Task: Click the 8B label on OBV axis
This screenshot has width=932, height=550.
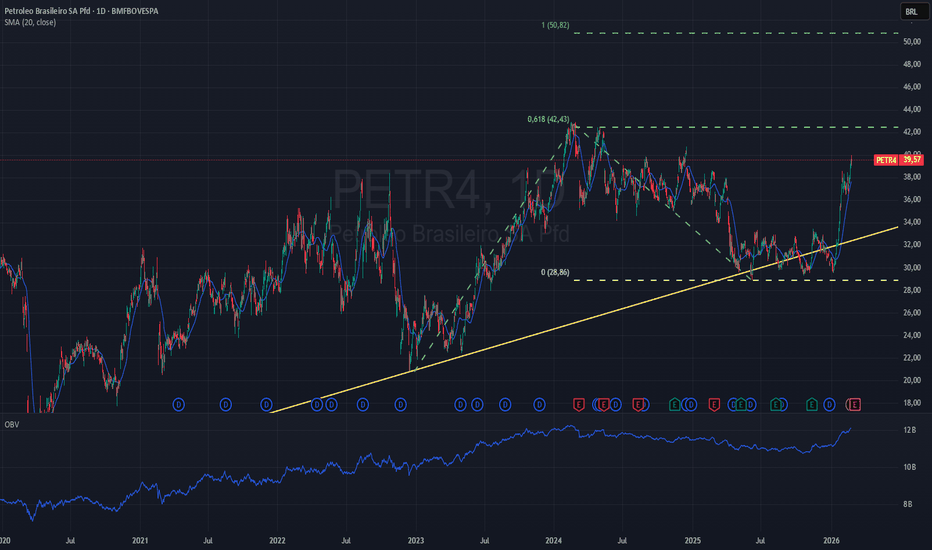Action: pos(908,504)
